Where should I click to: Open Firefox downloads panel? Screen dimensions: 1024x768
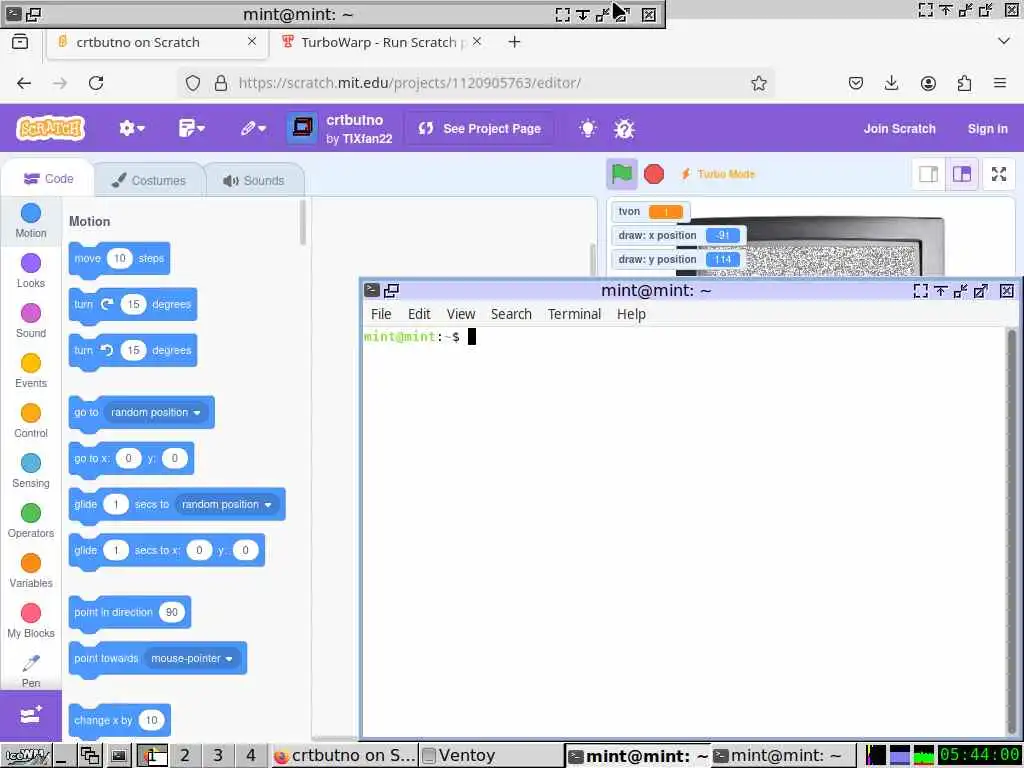[891, 83]
